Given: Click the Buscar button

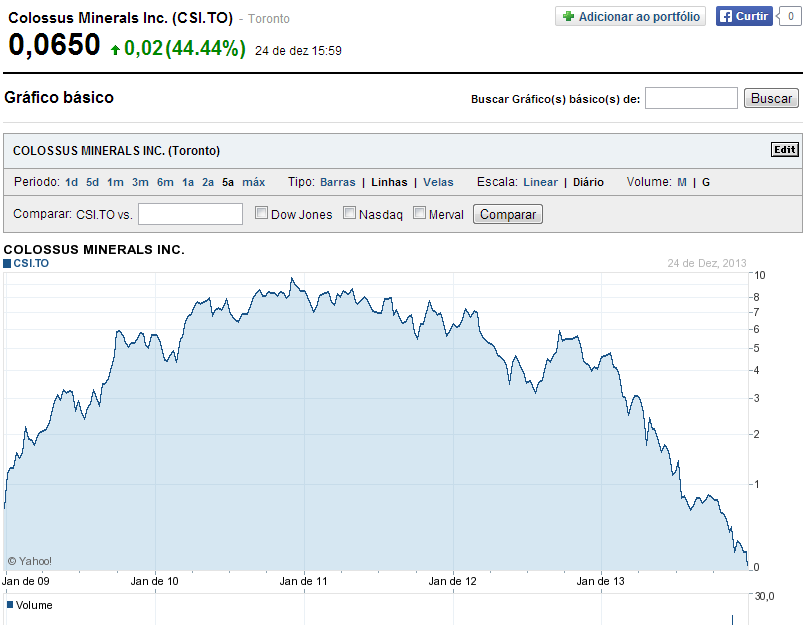Looking at the screenshot, I should pos(771,98).
